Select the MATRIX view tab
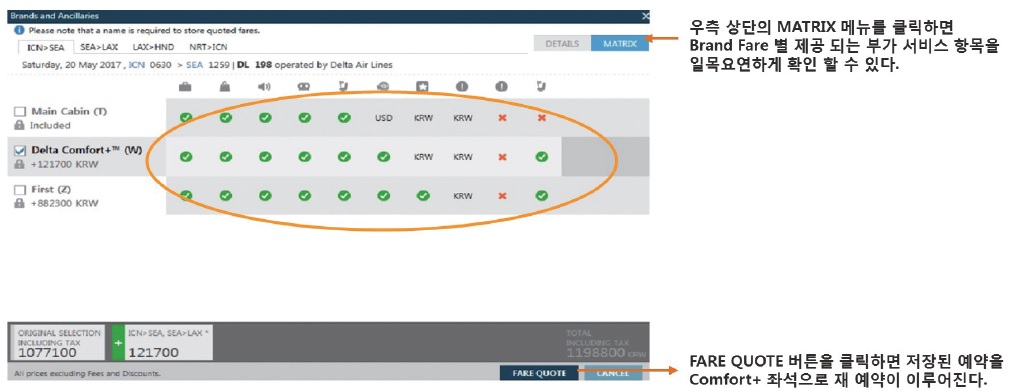This screenshot has width=1012, height=391. [x=620, y=44]
